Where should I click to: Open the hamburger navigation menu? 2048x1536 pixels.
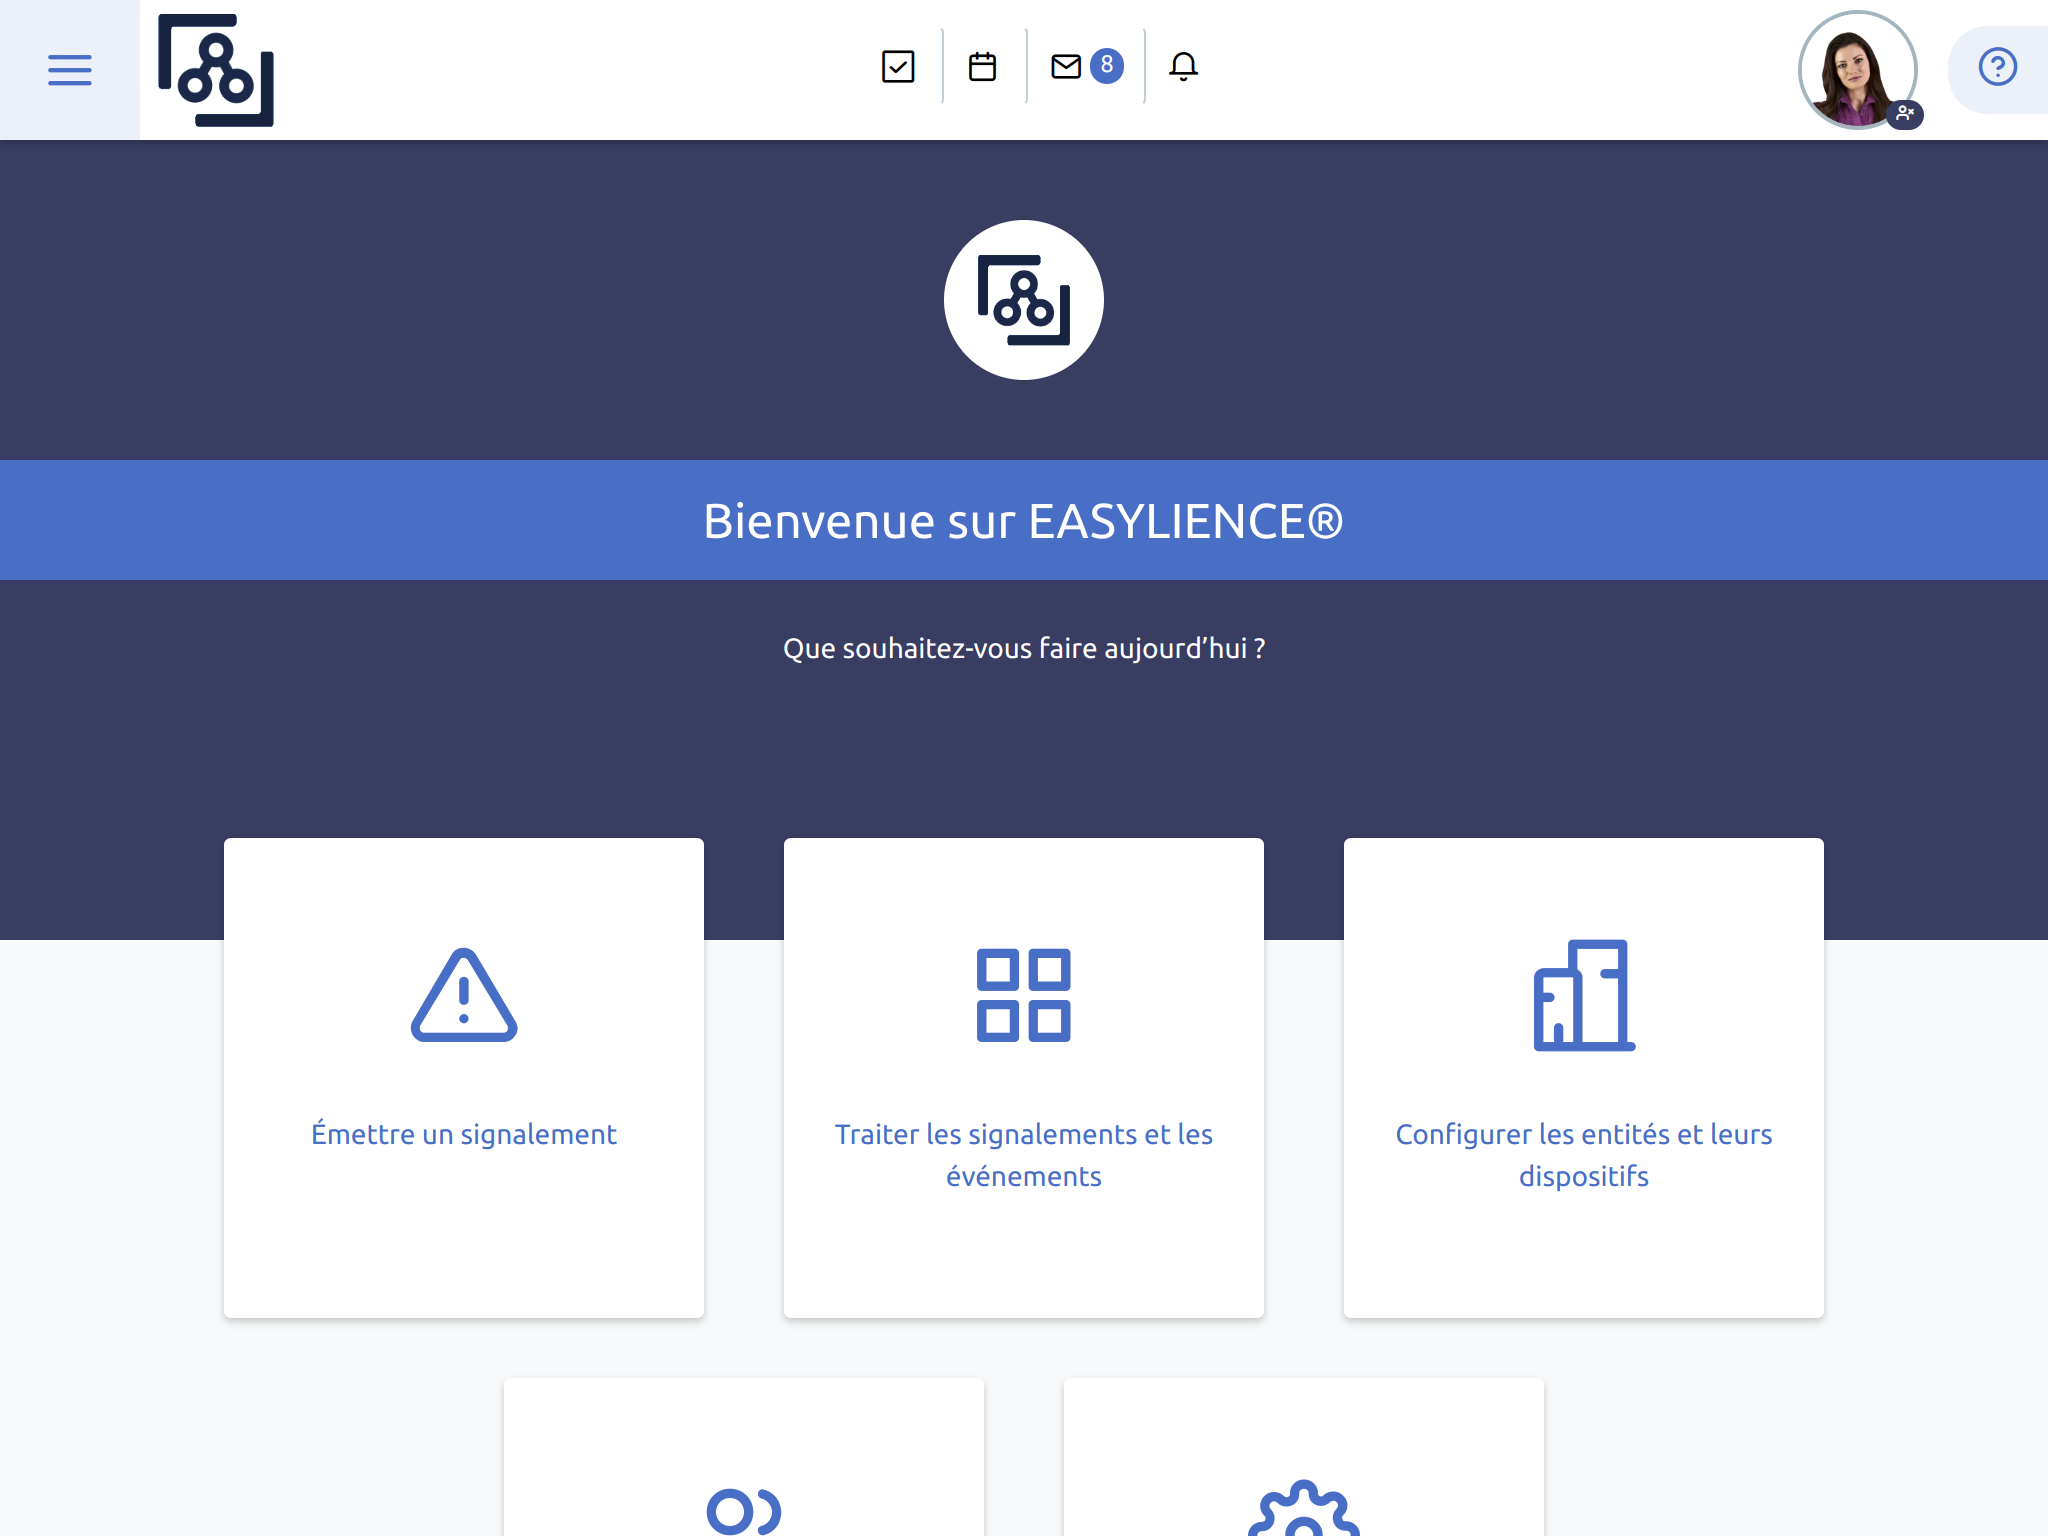[69, 70]
